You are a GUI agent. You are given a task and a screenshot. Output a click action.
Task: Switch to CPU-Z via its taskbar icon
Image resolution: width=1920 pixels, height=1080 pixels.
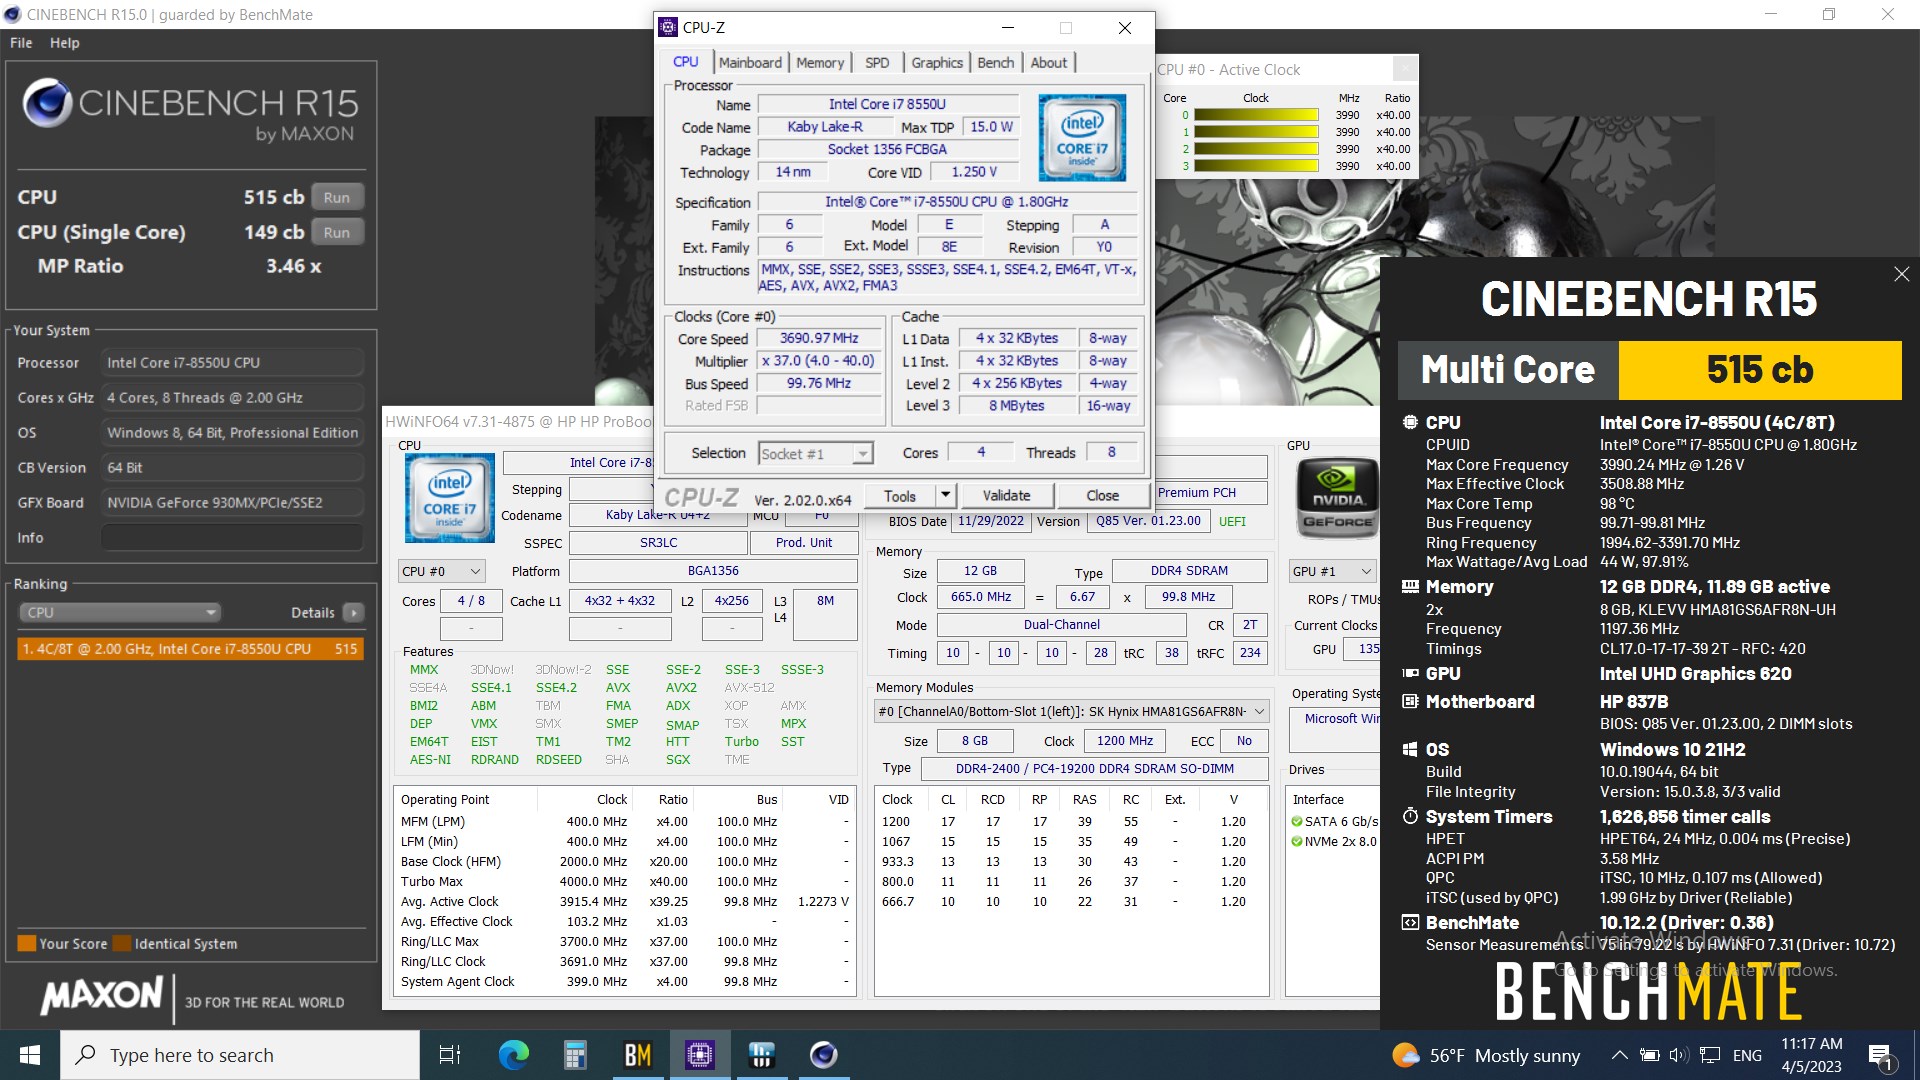(x=699, y=1055)
